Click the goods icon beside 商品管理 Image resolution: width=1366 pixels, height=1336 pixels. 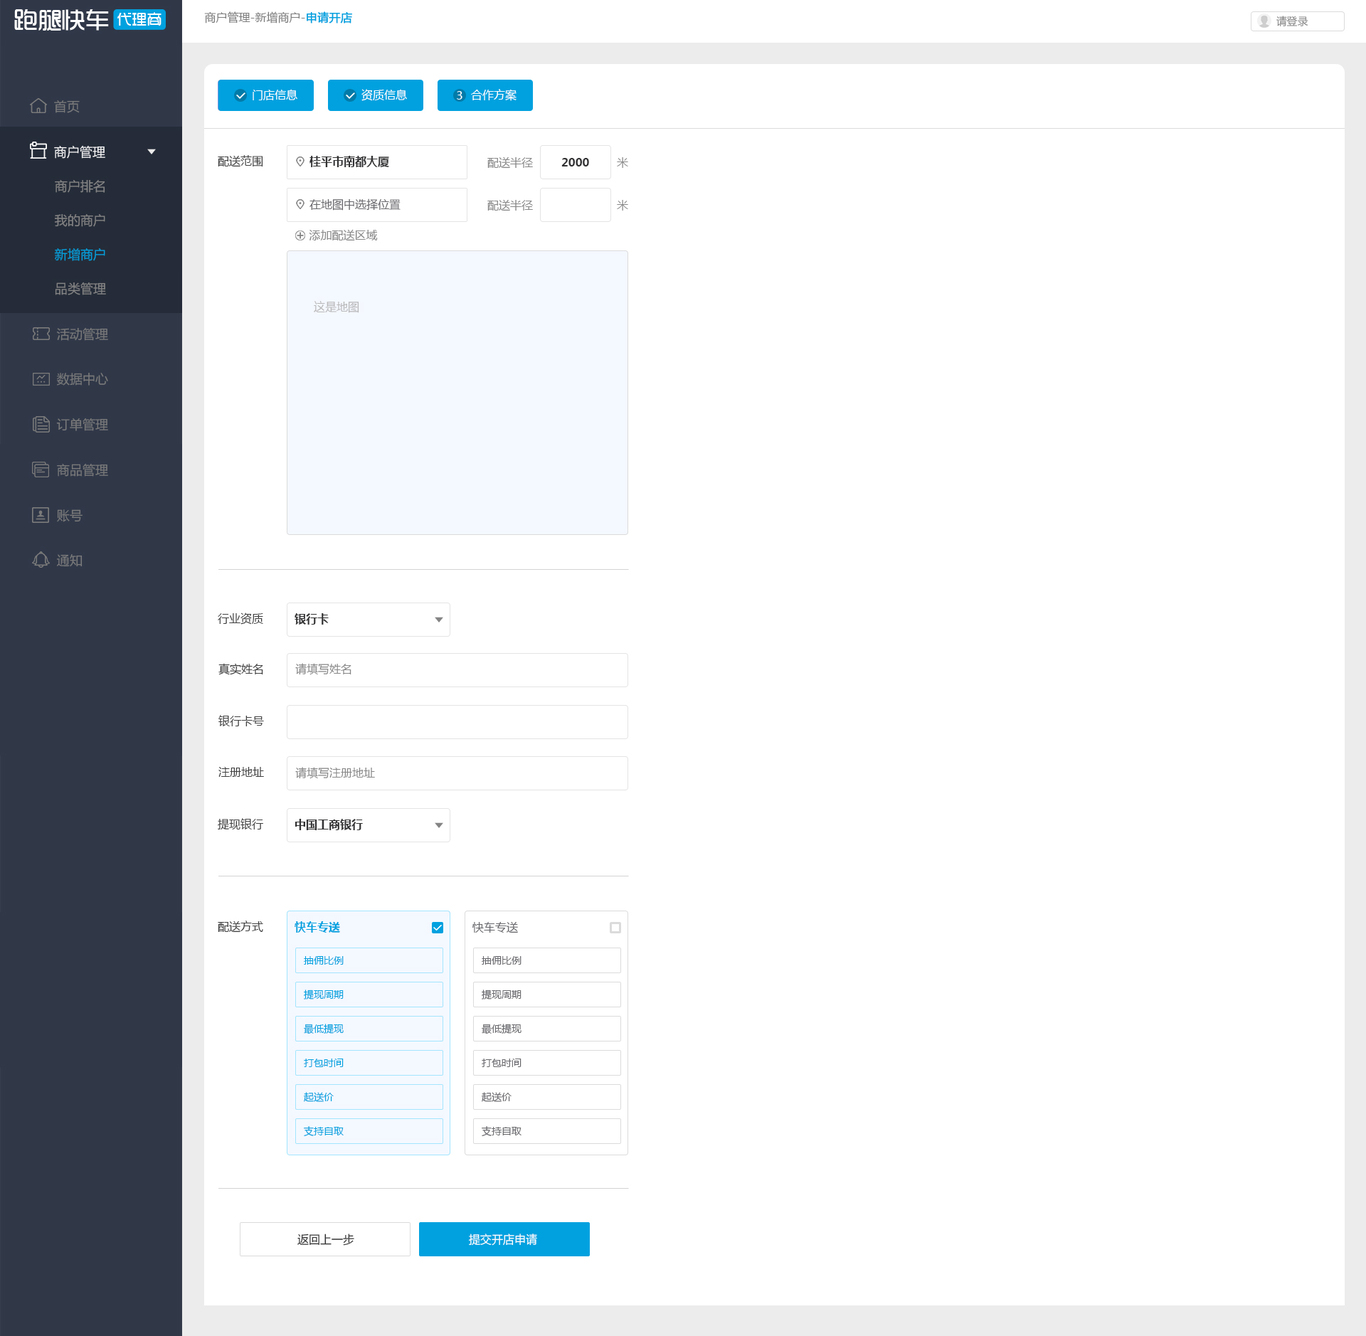(41, 470)
